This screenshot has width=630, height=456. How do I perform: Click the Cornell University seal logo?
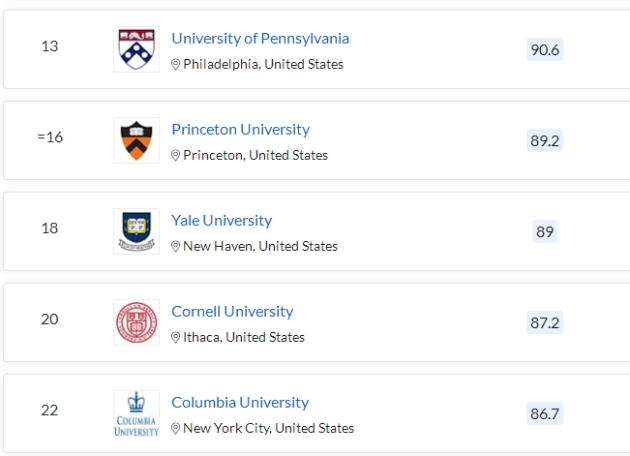coord(136,322)
